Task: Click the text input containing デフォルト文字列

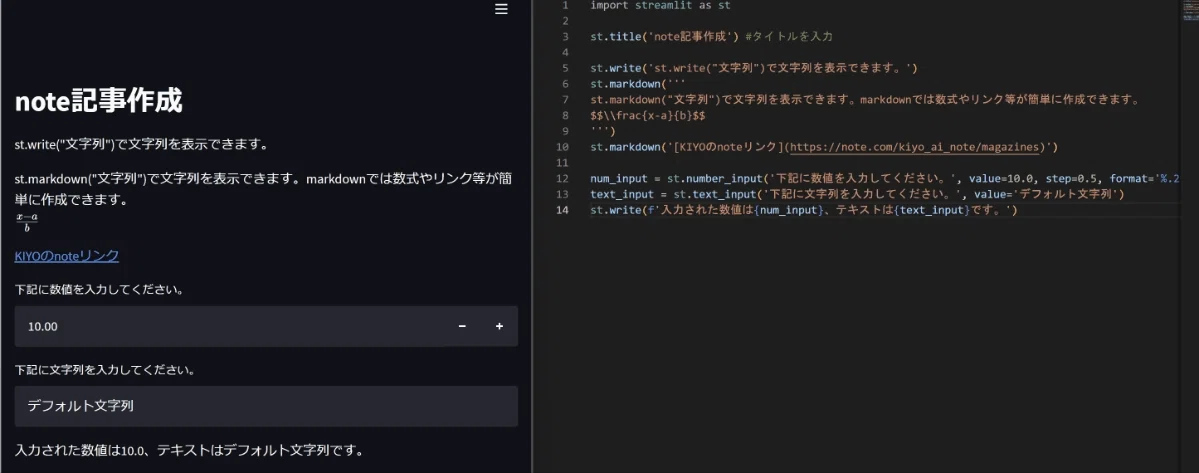Action: (x=266, y=406)
